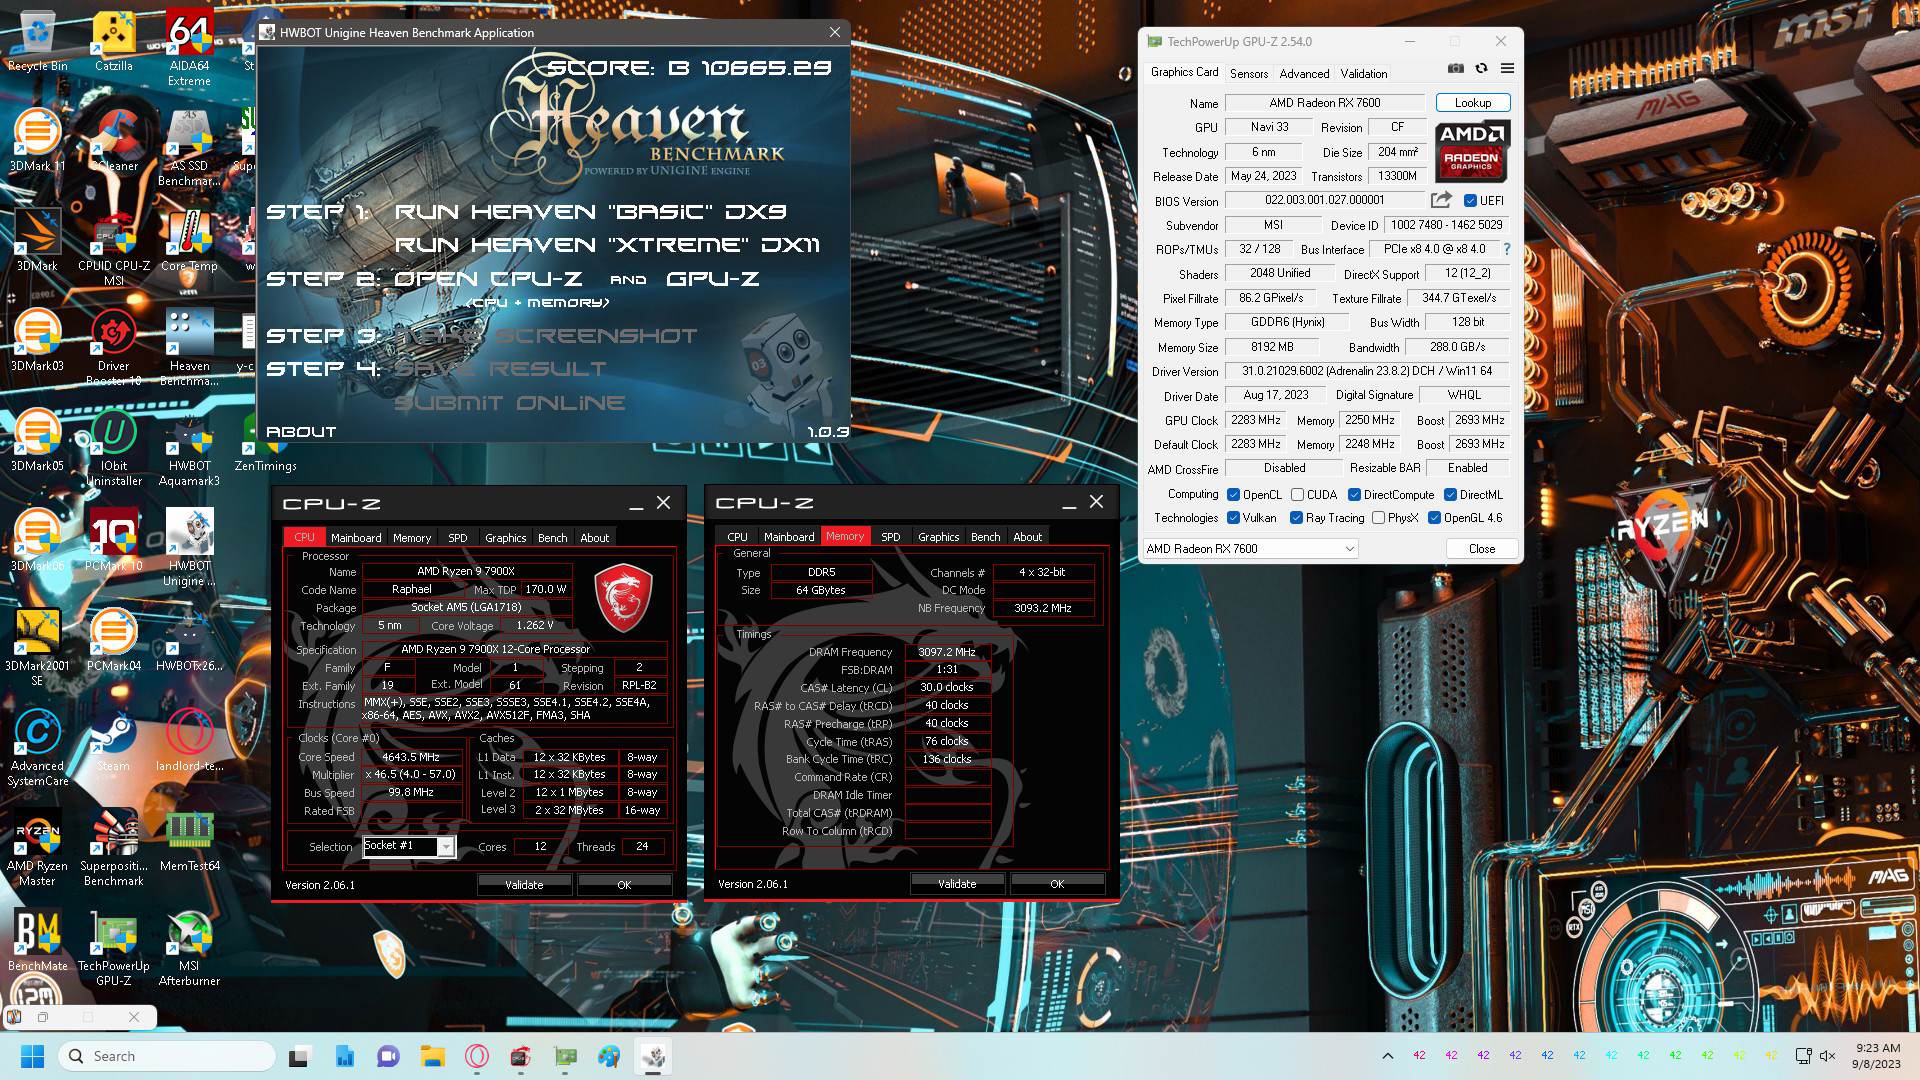Open ZenTimings desktop icon
1920x1080 pixels.
[265, 441]
